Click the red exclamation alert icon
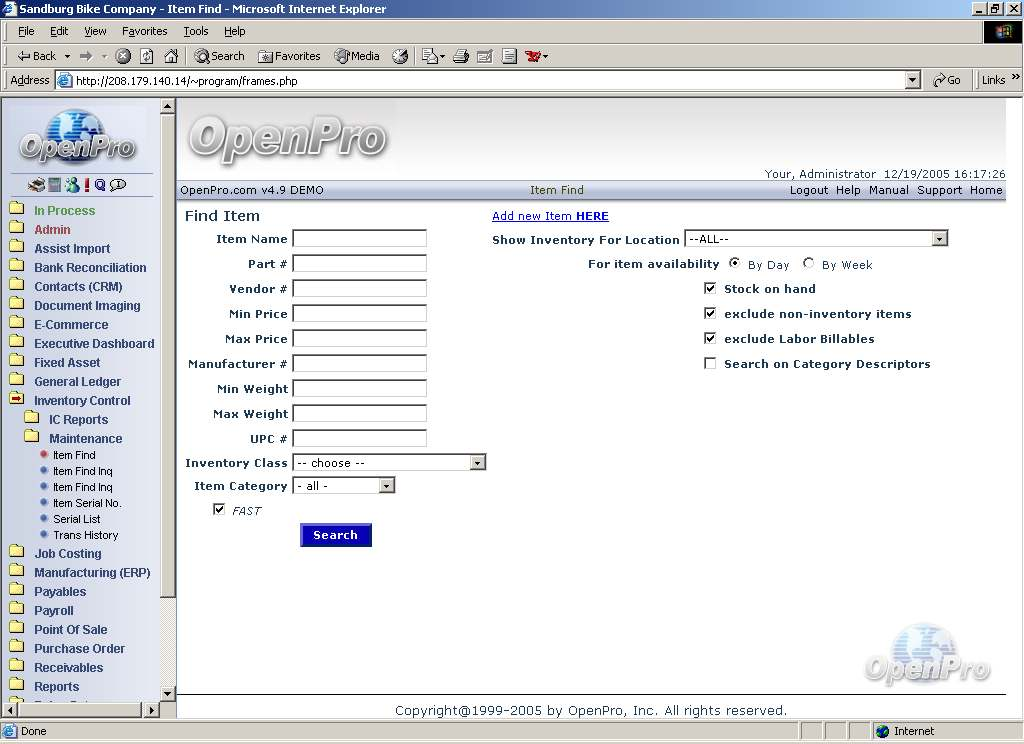Image resolution: width=1024 pixels, height=744 pixels. [86, 185]
